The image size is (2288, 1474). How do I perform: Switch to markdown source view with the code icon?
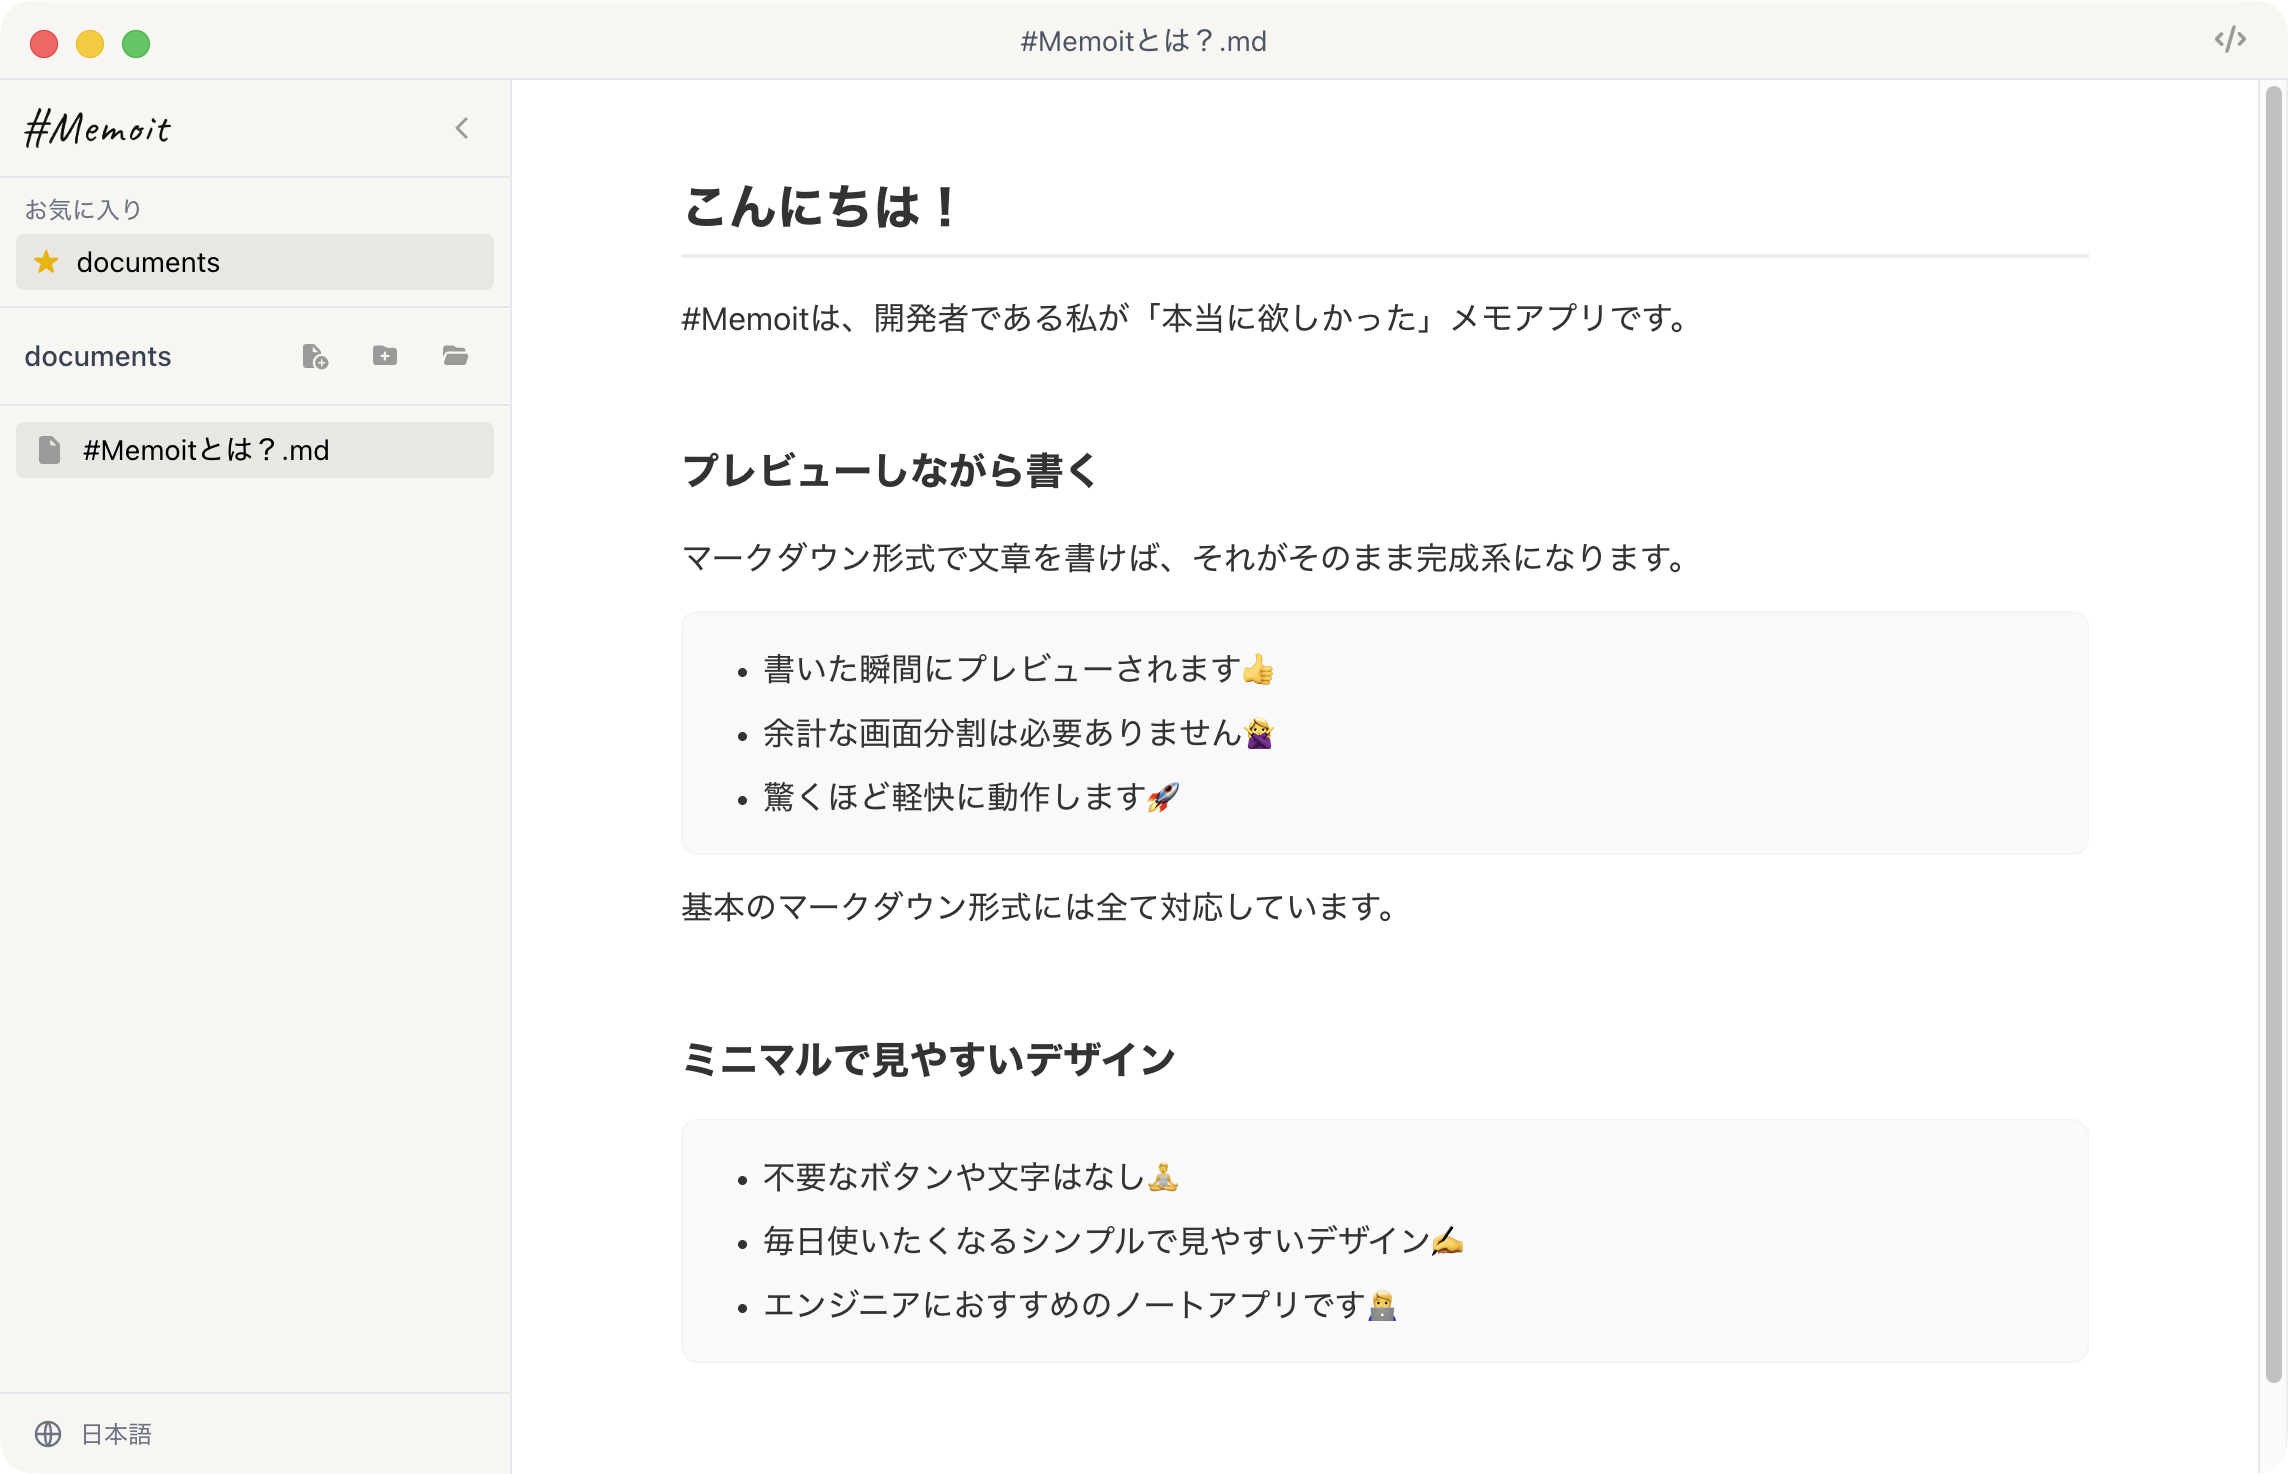point(2230,41)
